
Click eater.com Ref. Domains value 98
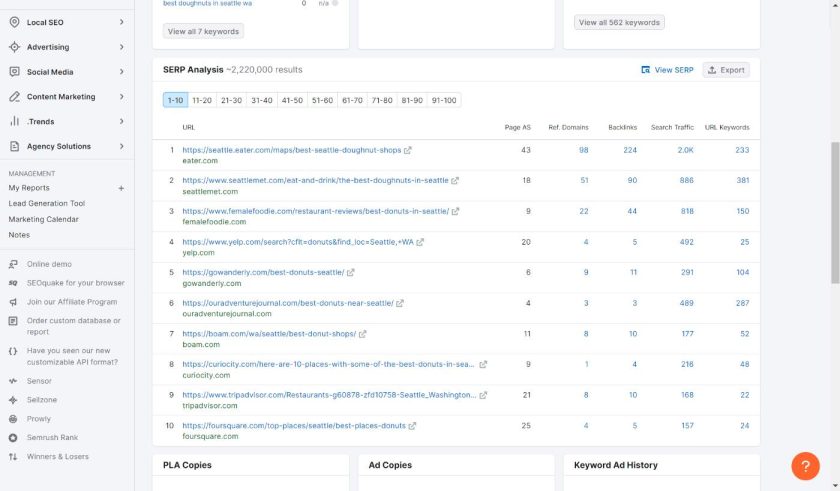583,150
